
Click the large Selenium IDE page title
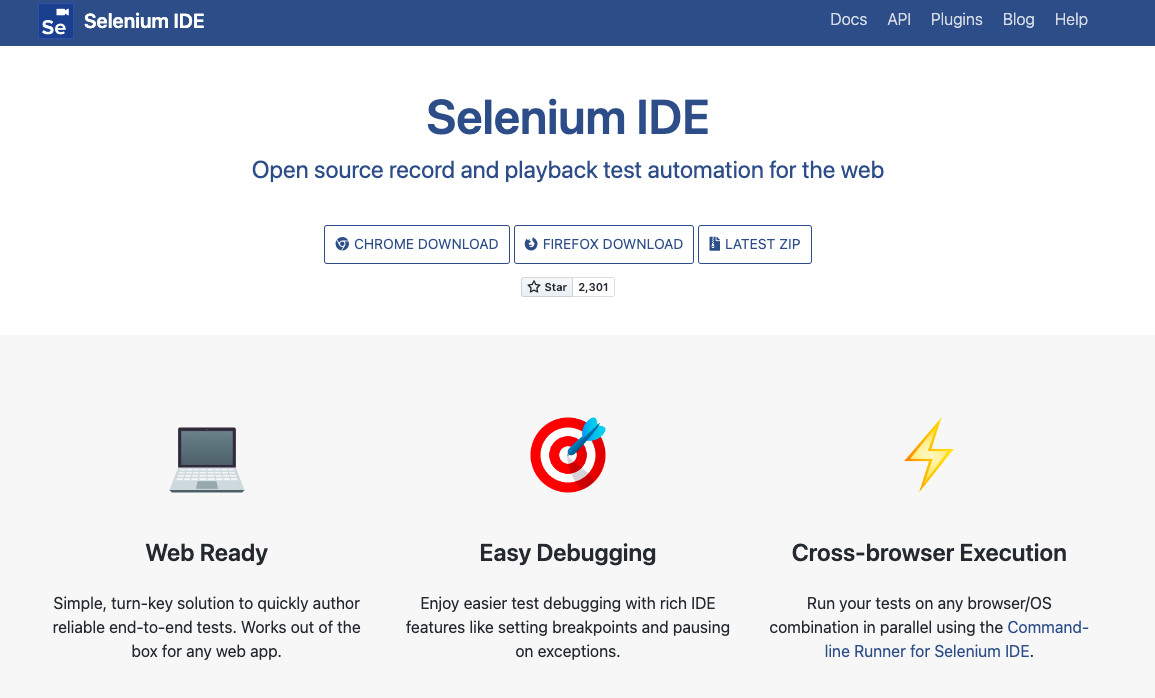[x=568, y=118]
